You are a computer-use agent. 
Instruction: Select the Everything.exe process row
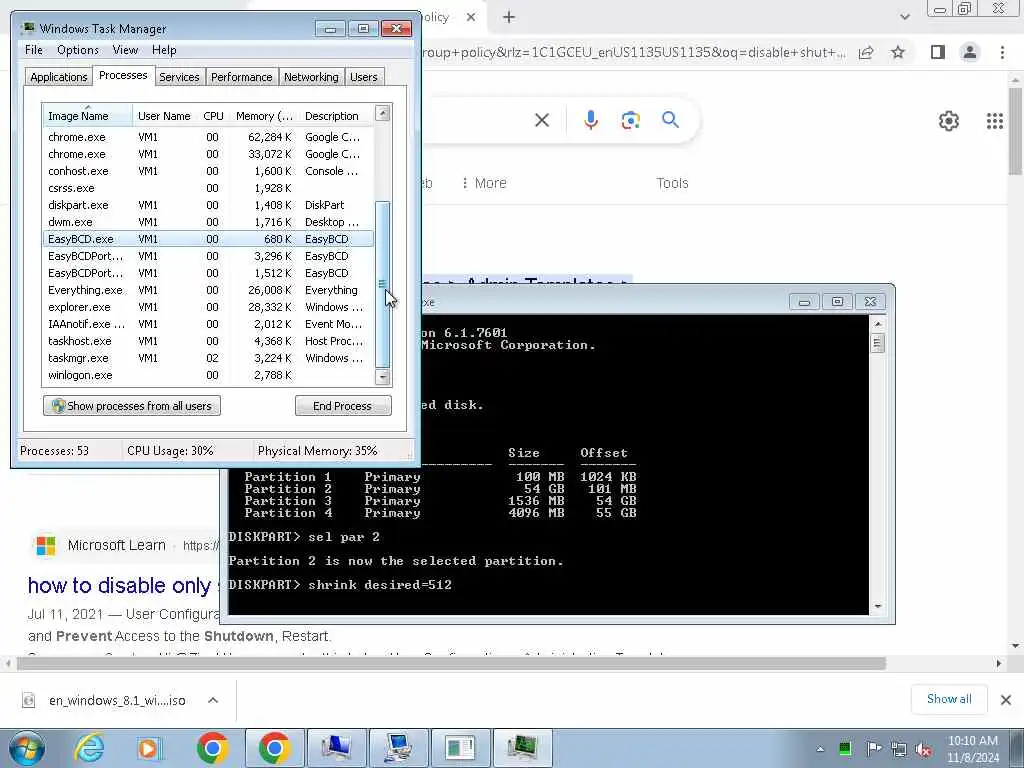[208, 290]
